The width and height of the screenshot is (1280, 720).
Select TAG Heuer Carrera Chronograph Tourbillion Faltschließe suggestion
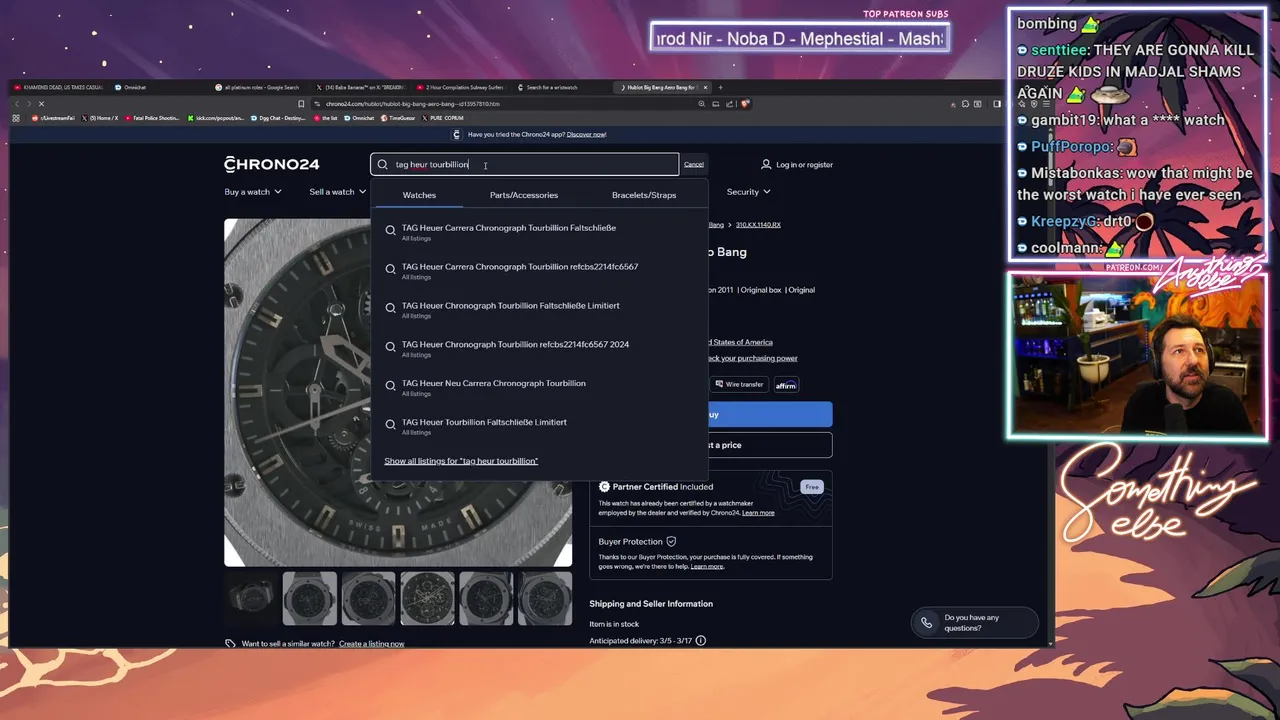[538, 231]
